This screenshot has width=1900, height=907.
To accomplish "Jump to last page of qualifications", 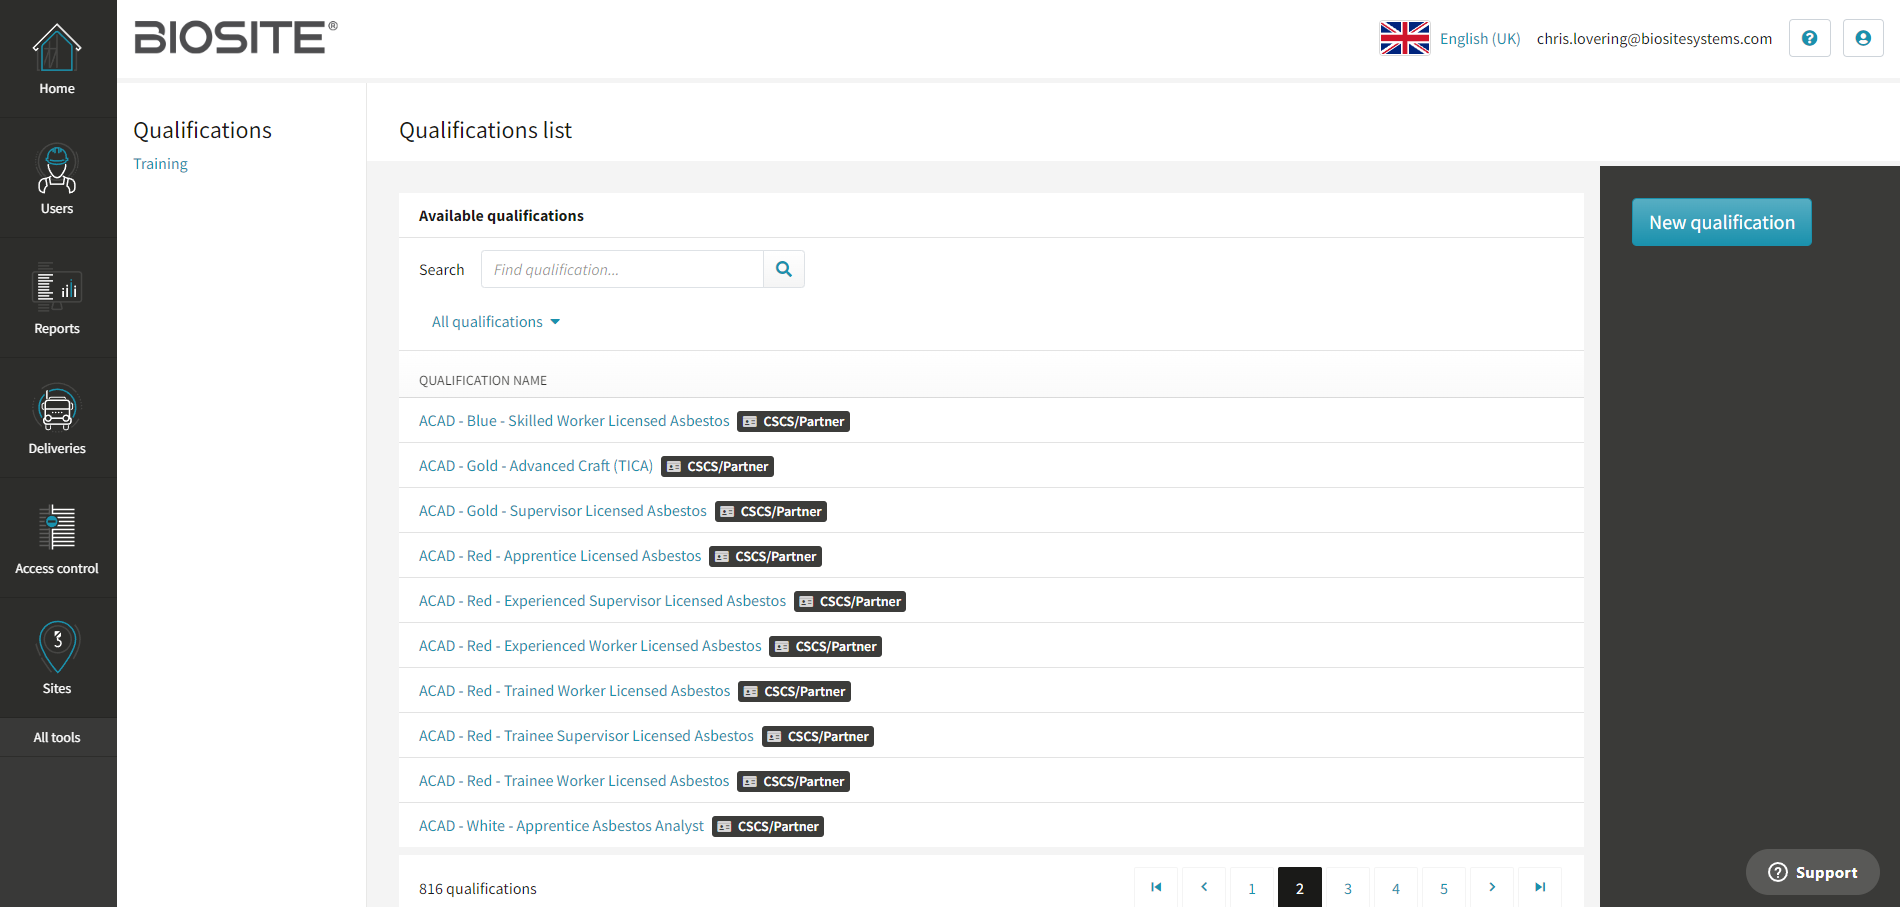I will (x=1540, y=887).
